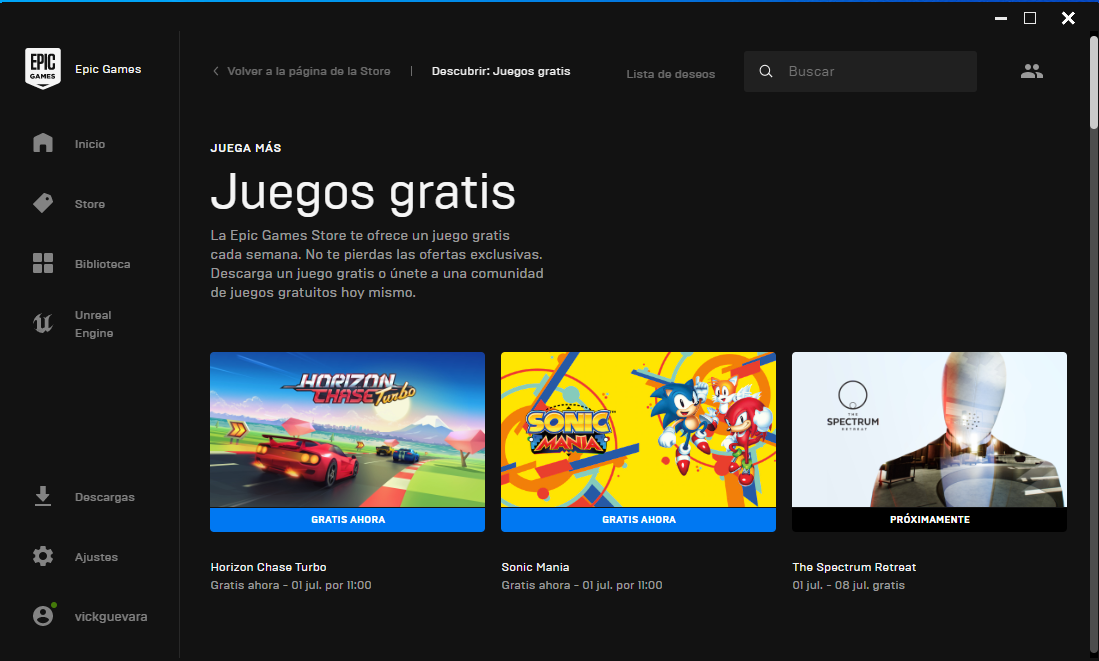The height and width of the screenshot is (661, 1099).
Task: Click Volver a la página de la Store
Action: click(x=308, y=71)
